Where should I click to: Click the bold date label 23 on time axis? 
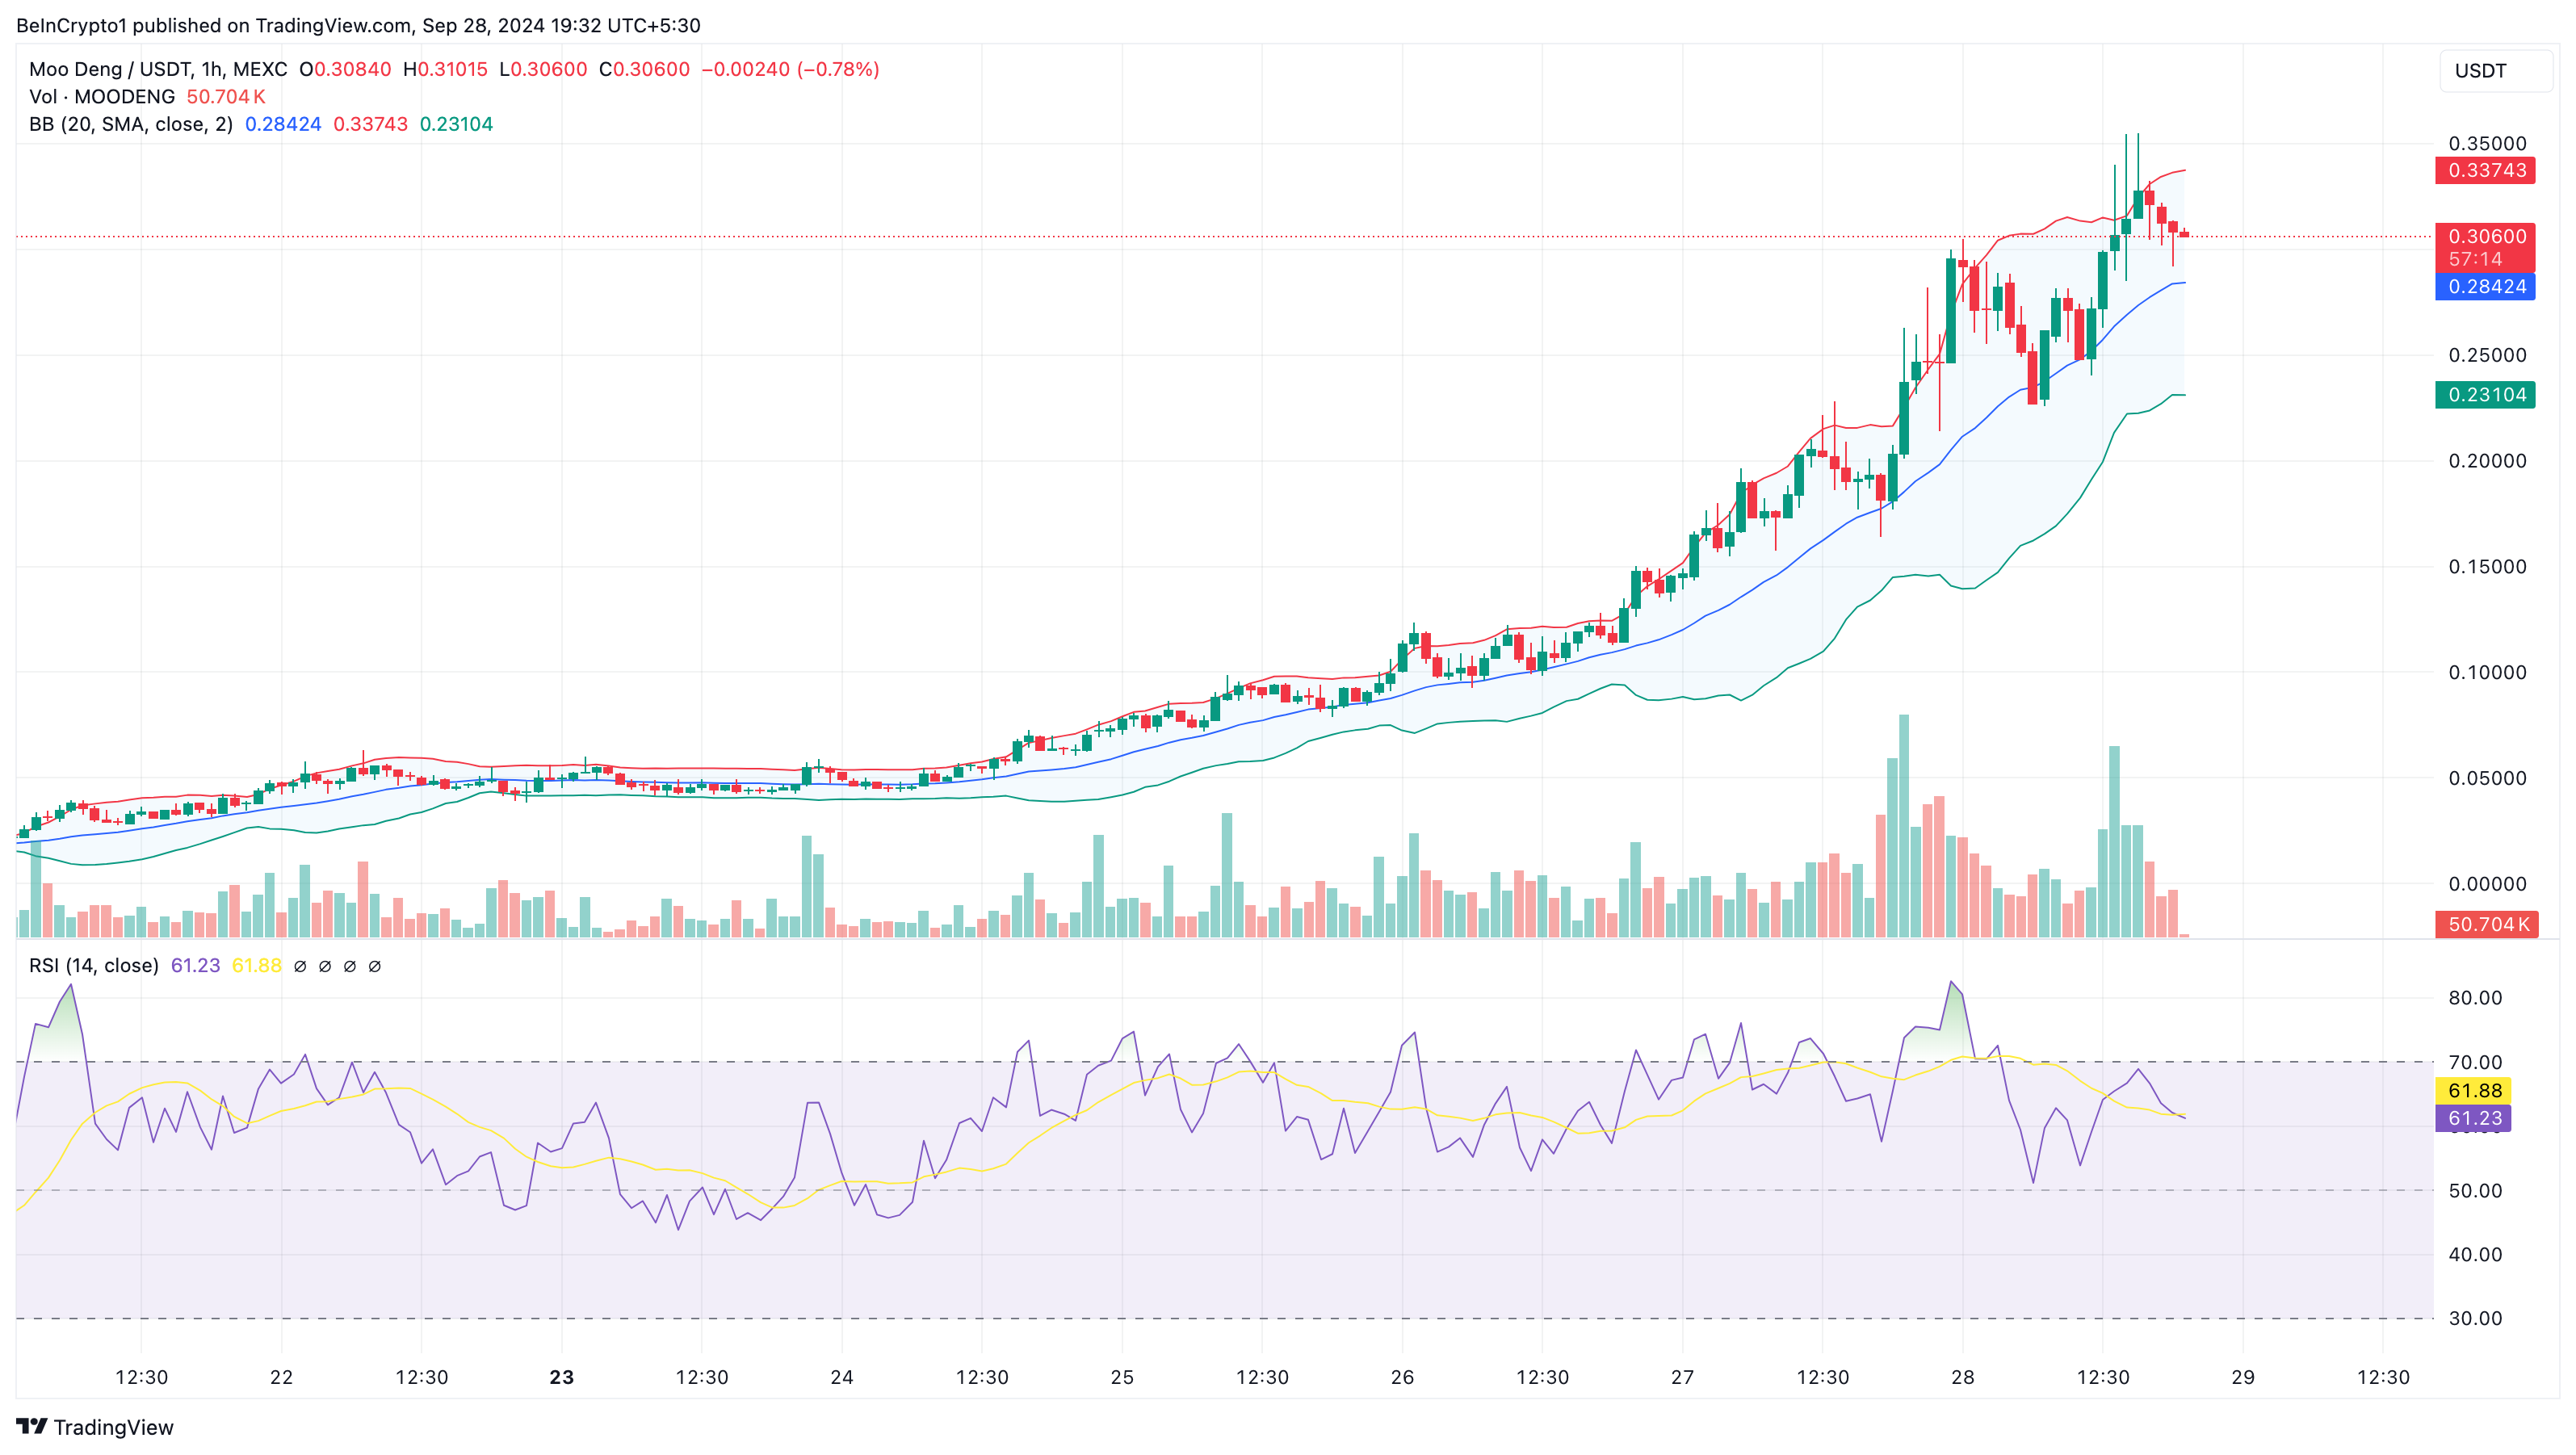562,1377
